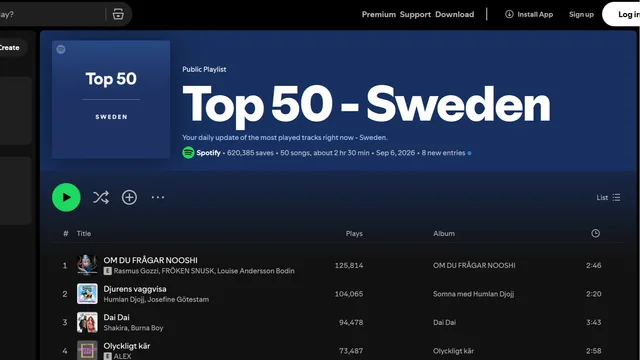
Task: Click track number 2
Action: (x=65, y=294)
